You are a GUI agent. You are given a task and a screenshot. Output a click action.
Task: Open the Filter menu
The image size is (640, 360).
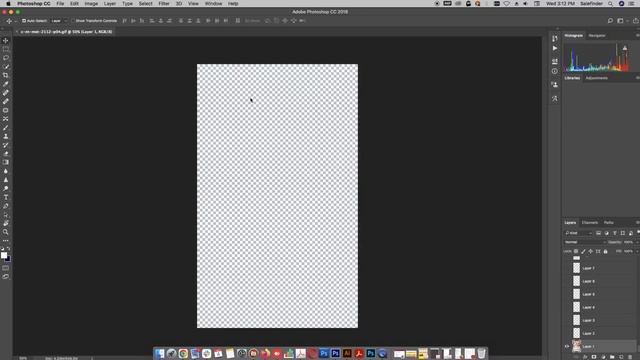click(164, 4)
